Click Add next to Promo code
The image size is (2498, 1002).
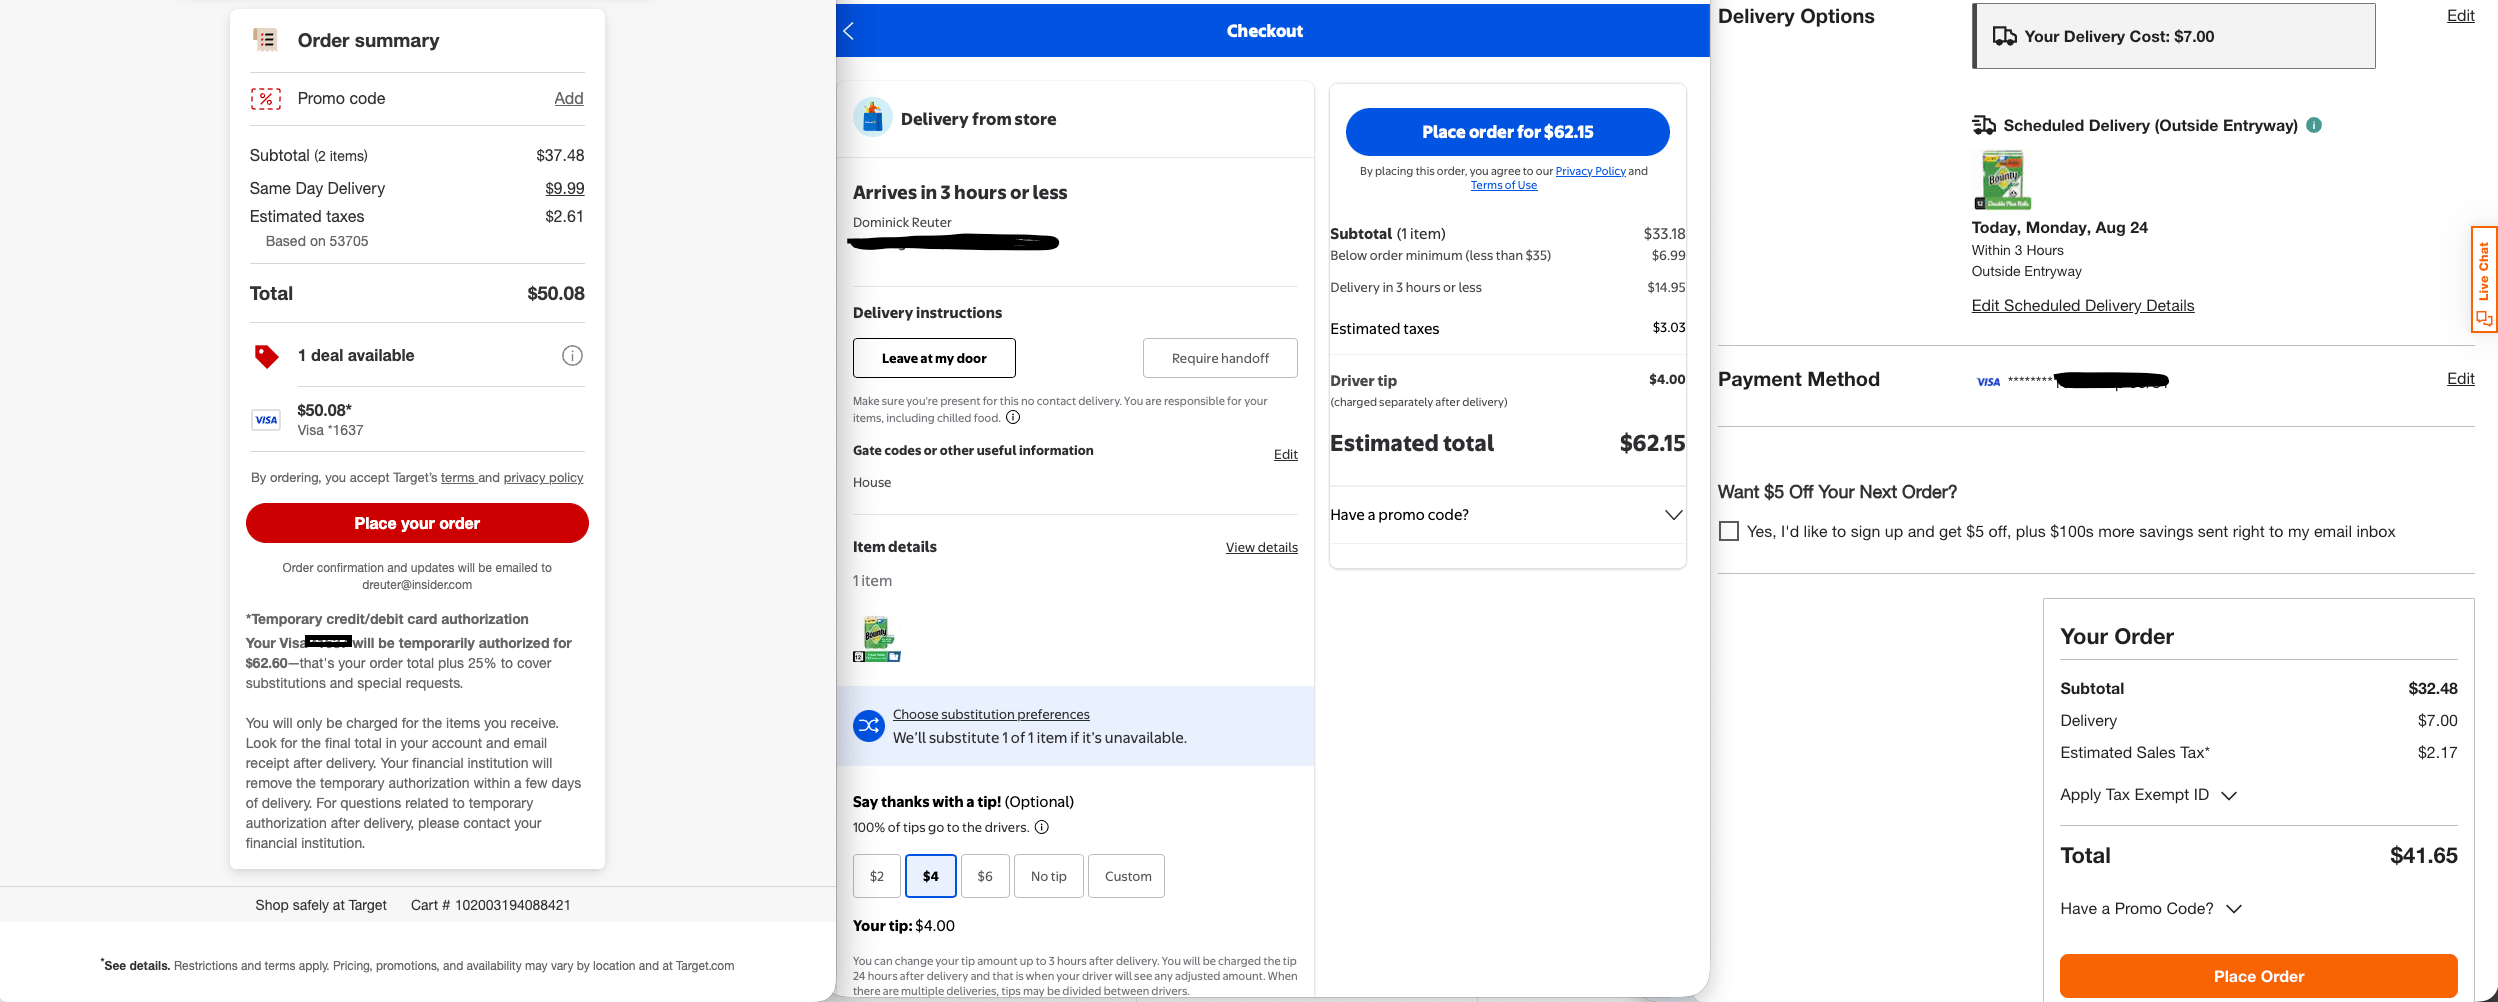569,98
